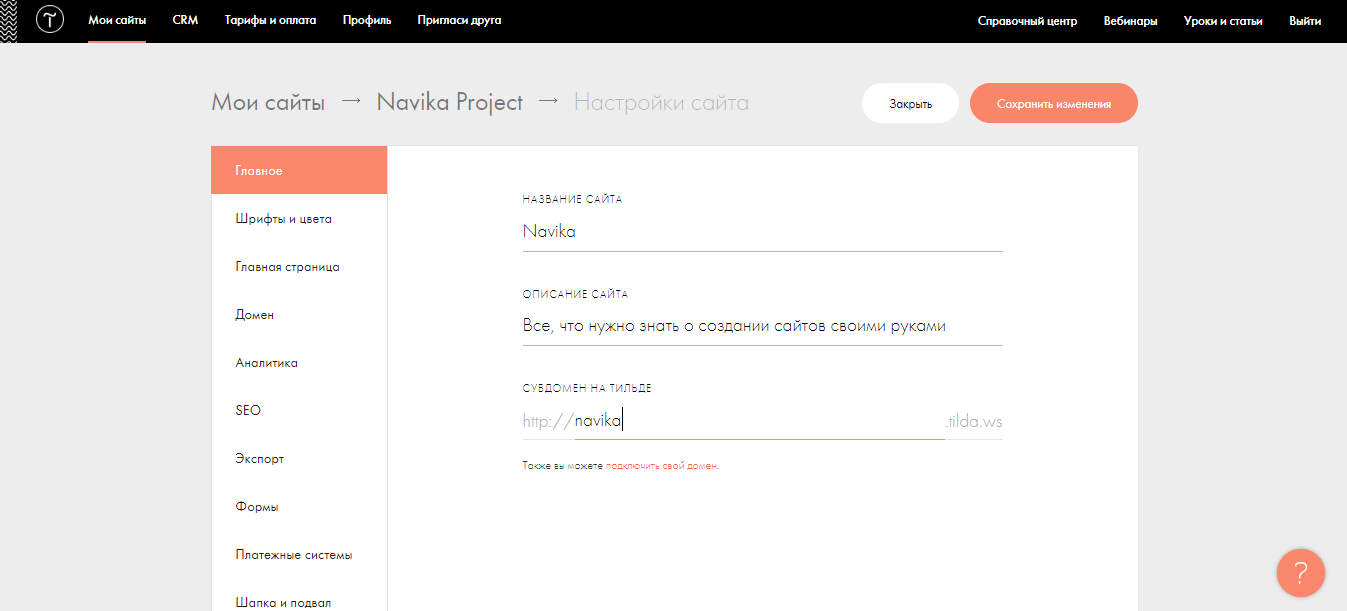Follow the подключить свой домен link
The image size is (1347, 611).
pos(661,466)
